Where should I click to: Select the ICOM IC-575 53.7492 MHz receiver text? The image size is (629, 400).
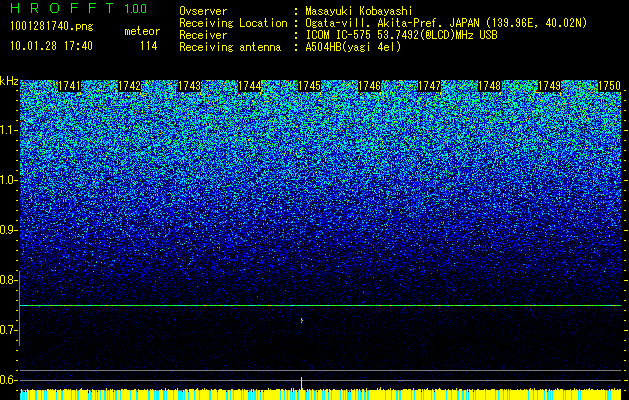click(401, 35)
